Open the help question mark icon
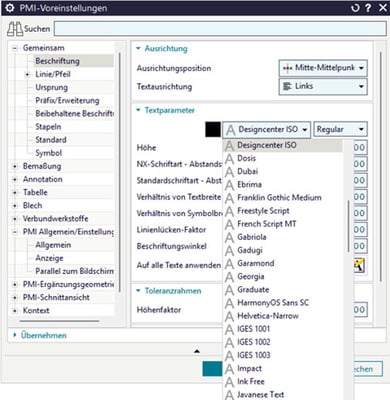This screenshot has height=400, width=390. tap(368, 8)
